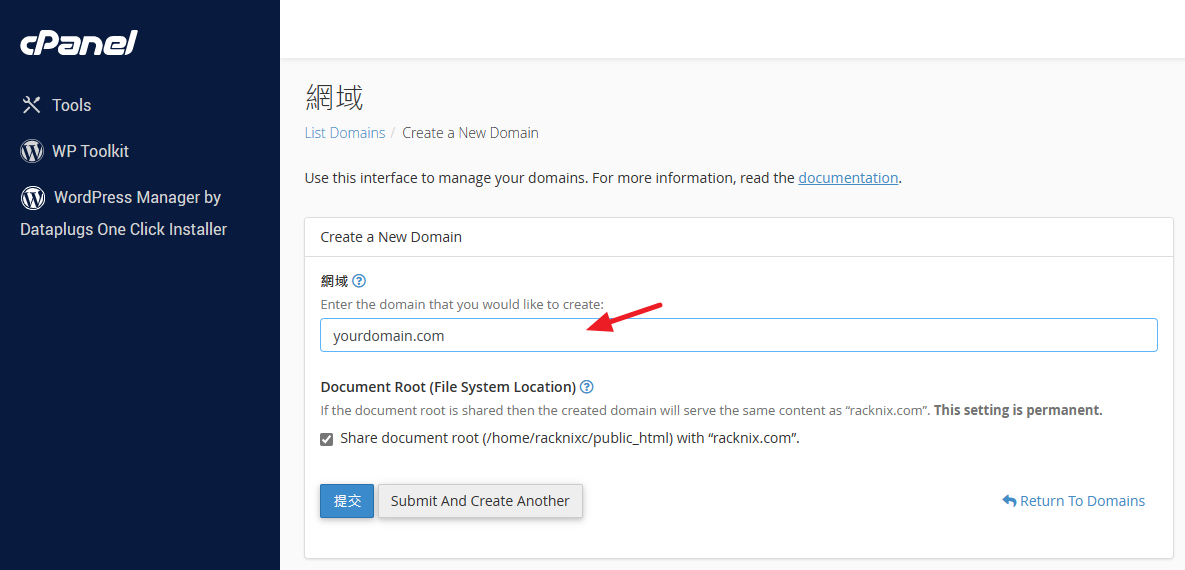
Task: Click the back arrow icon before Return To Domains
Action: point(1009,501)
